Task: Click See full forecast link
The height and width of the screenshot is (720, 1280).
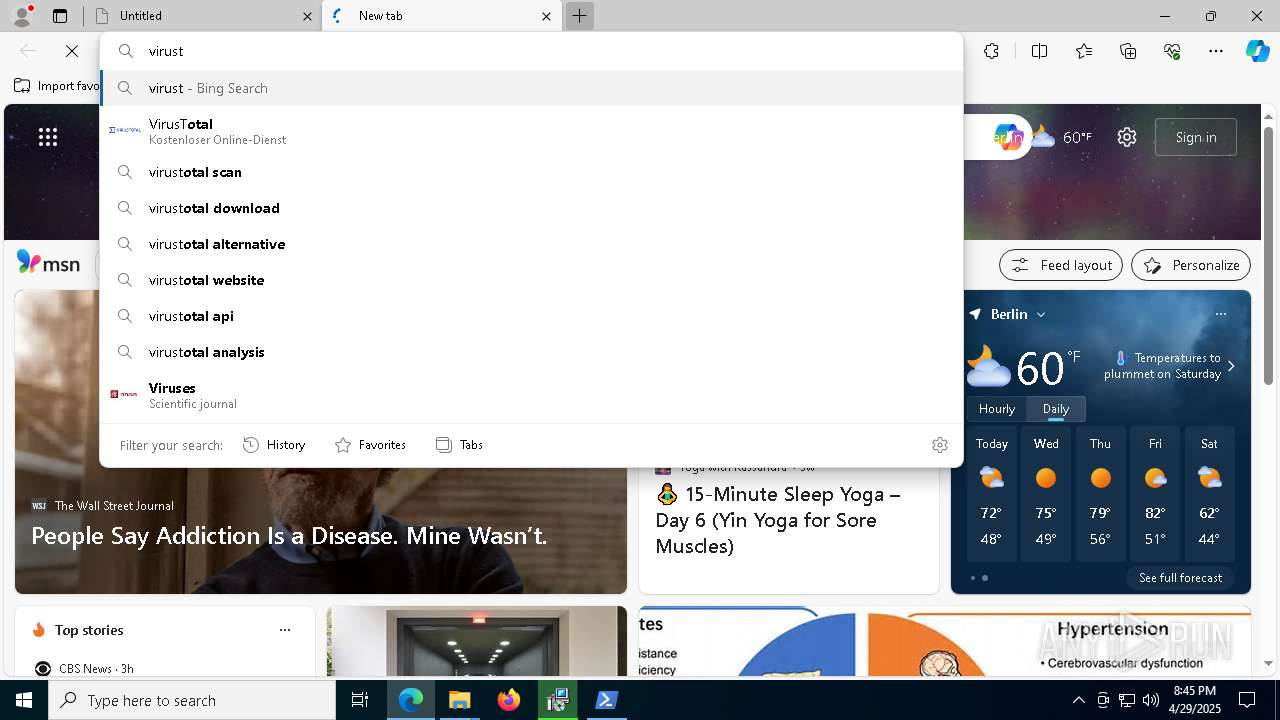Action: tap(1180, 578)
